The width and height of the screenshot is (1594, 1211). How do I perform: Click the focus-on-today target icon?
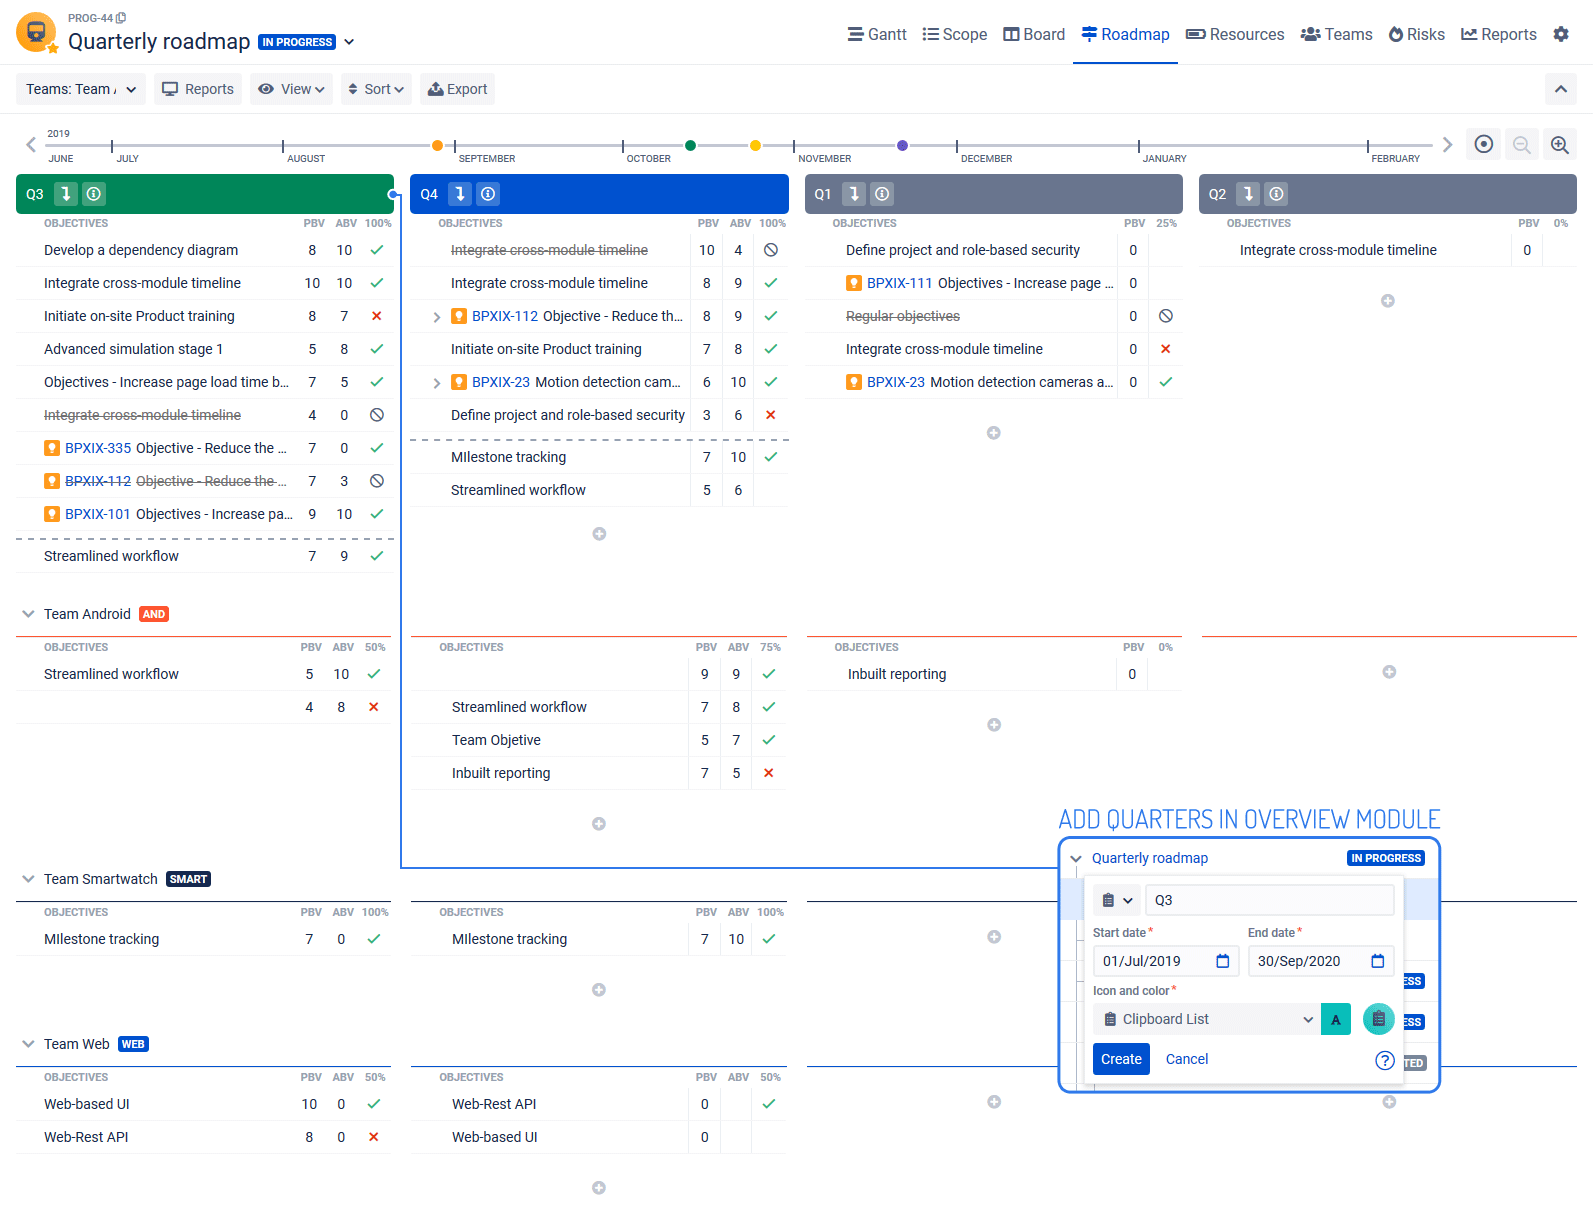(x=1484, y=145)
